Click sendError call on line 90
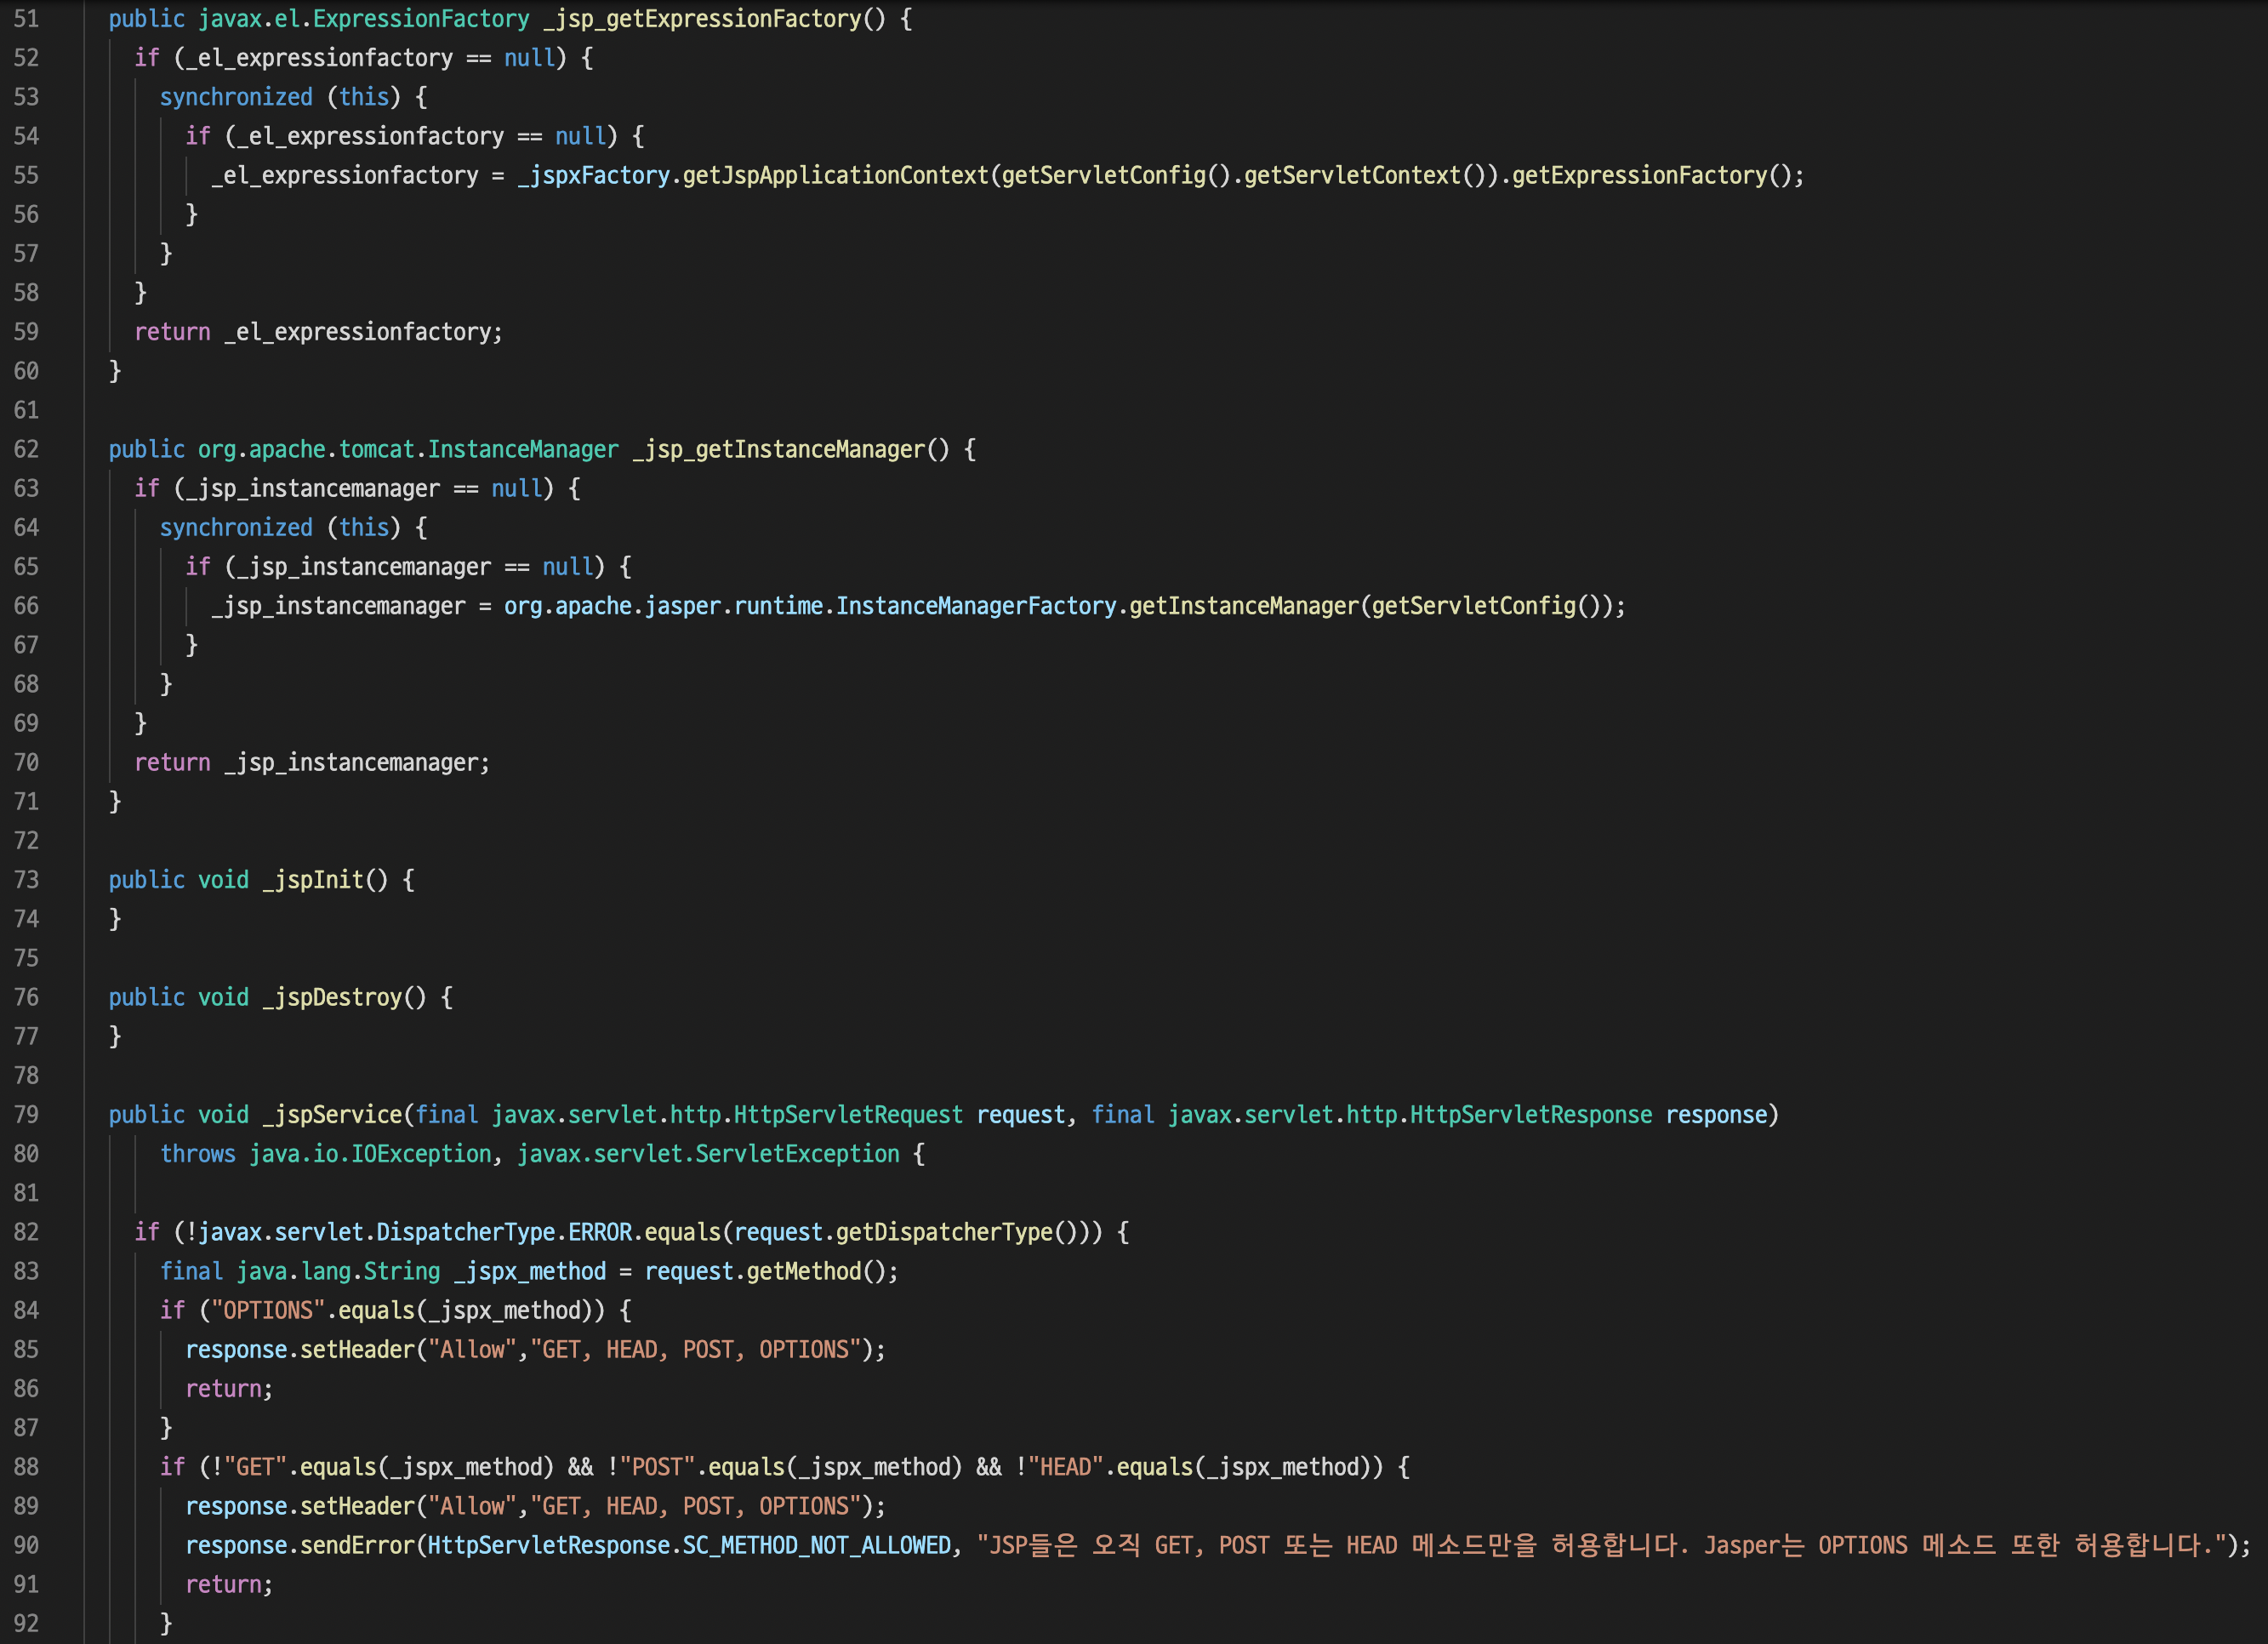 (357, 1545)
